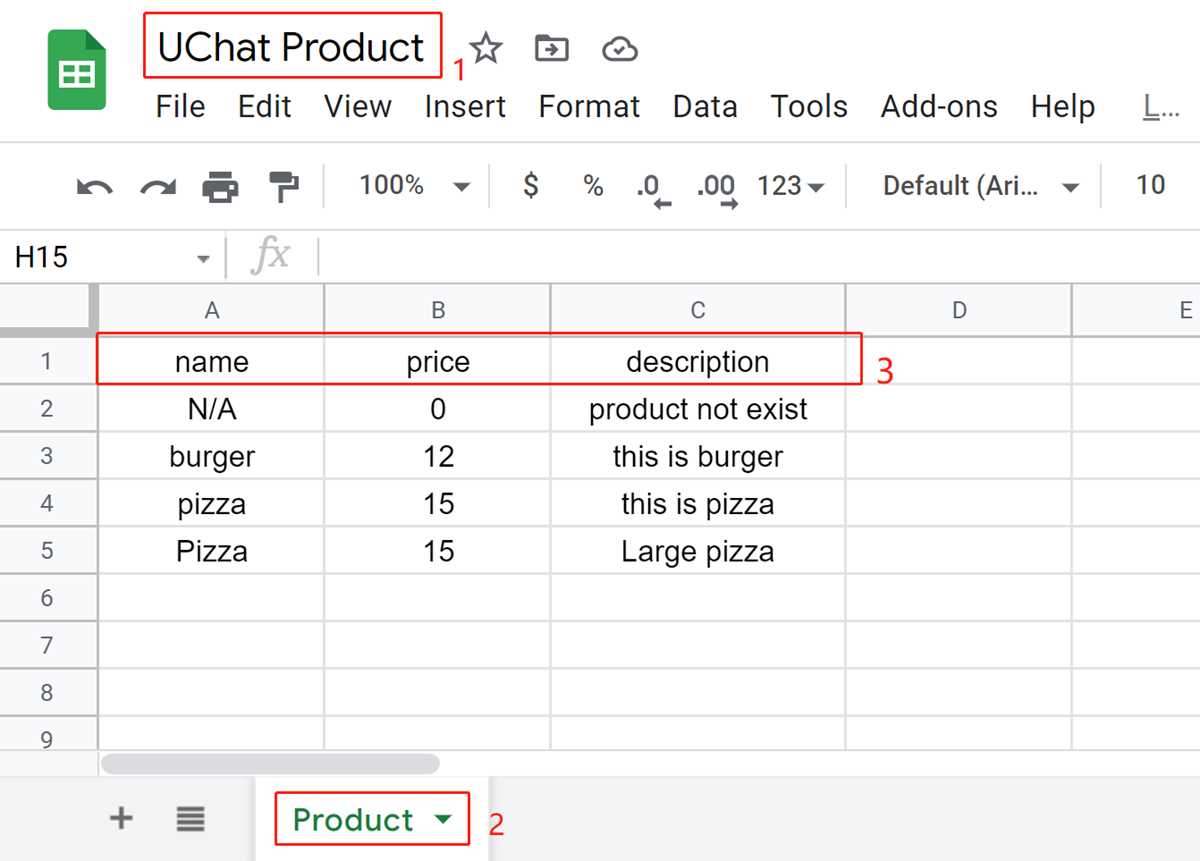Viewport: 1200px width, 861px height.
Task: Select the "this is pizza" cell
Action: click(698, 503)
